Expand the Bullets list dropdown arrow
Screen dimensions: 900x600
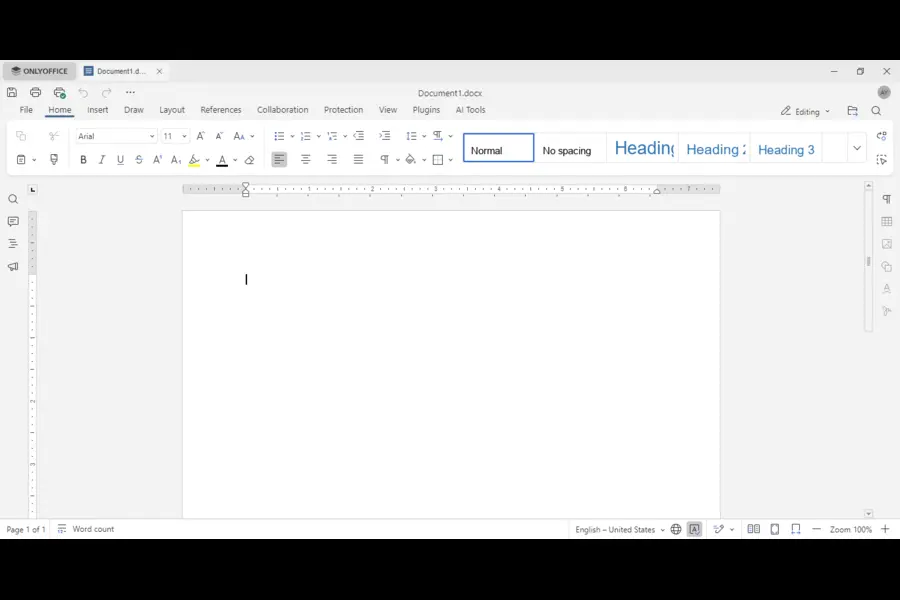coord(292,137)
